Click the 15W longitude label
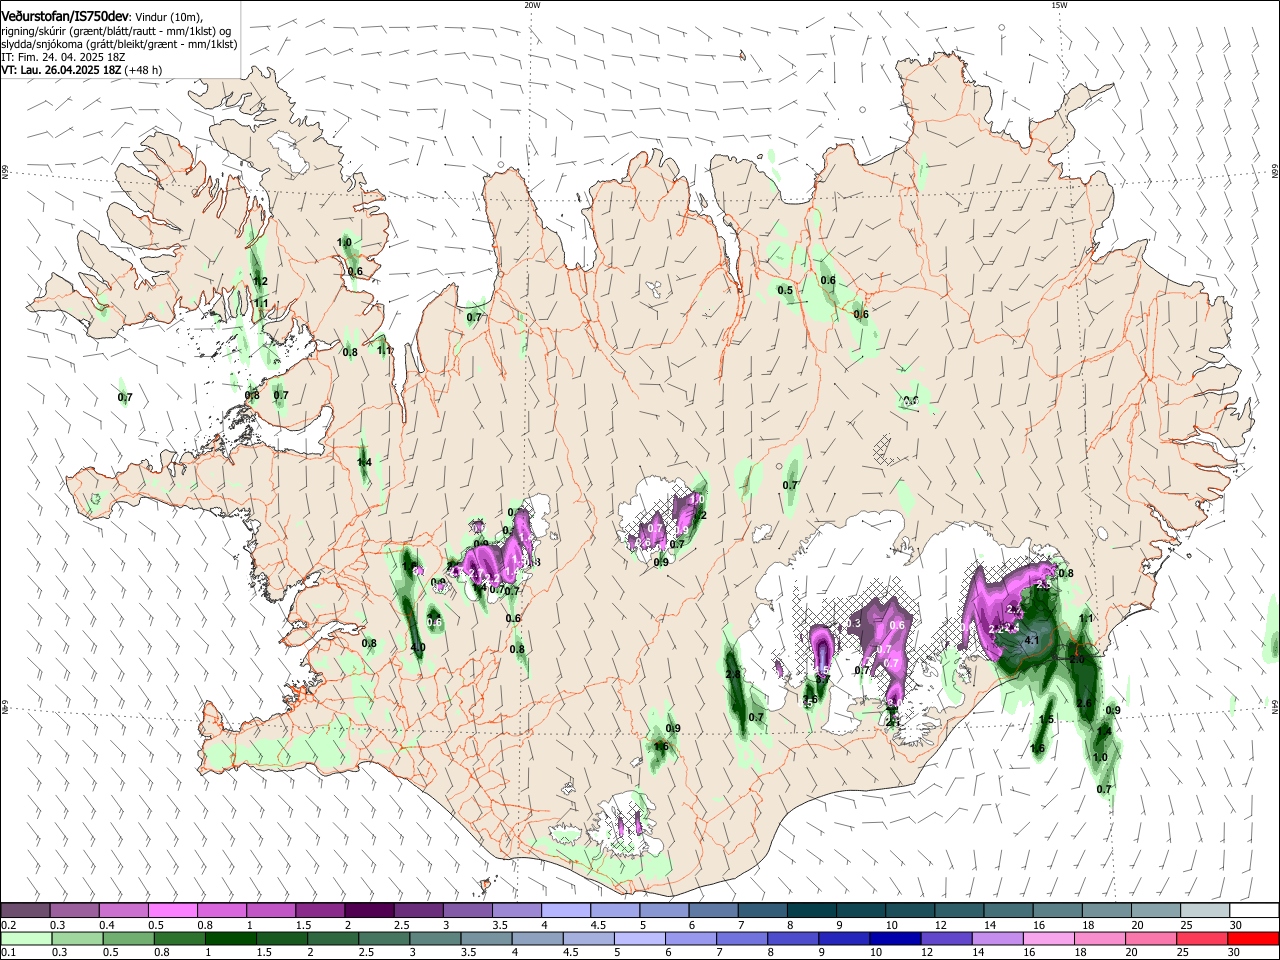1280x960 pixels. (x=1058, y=5)
